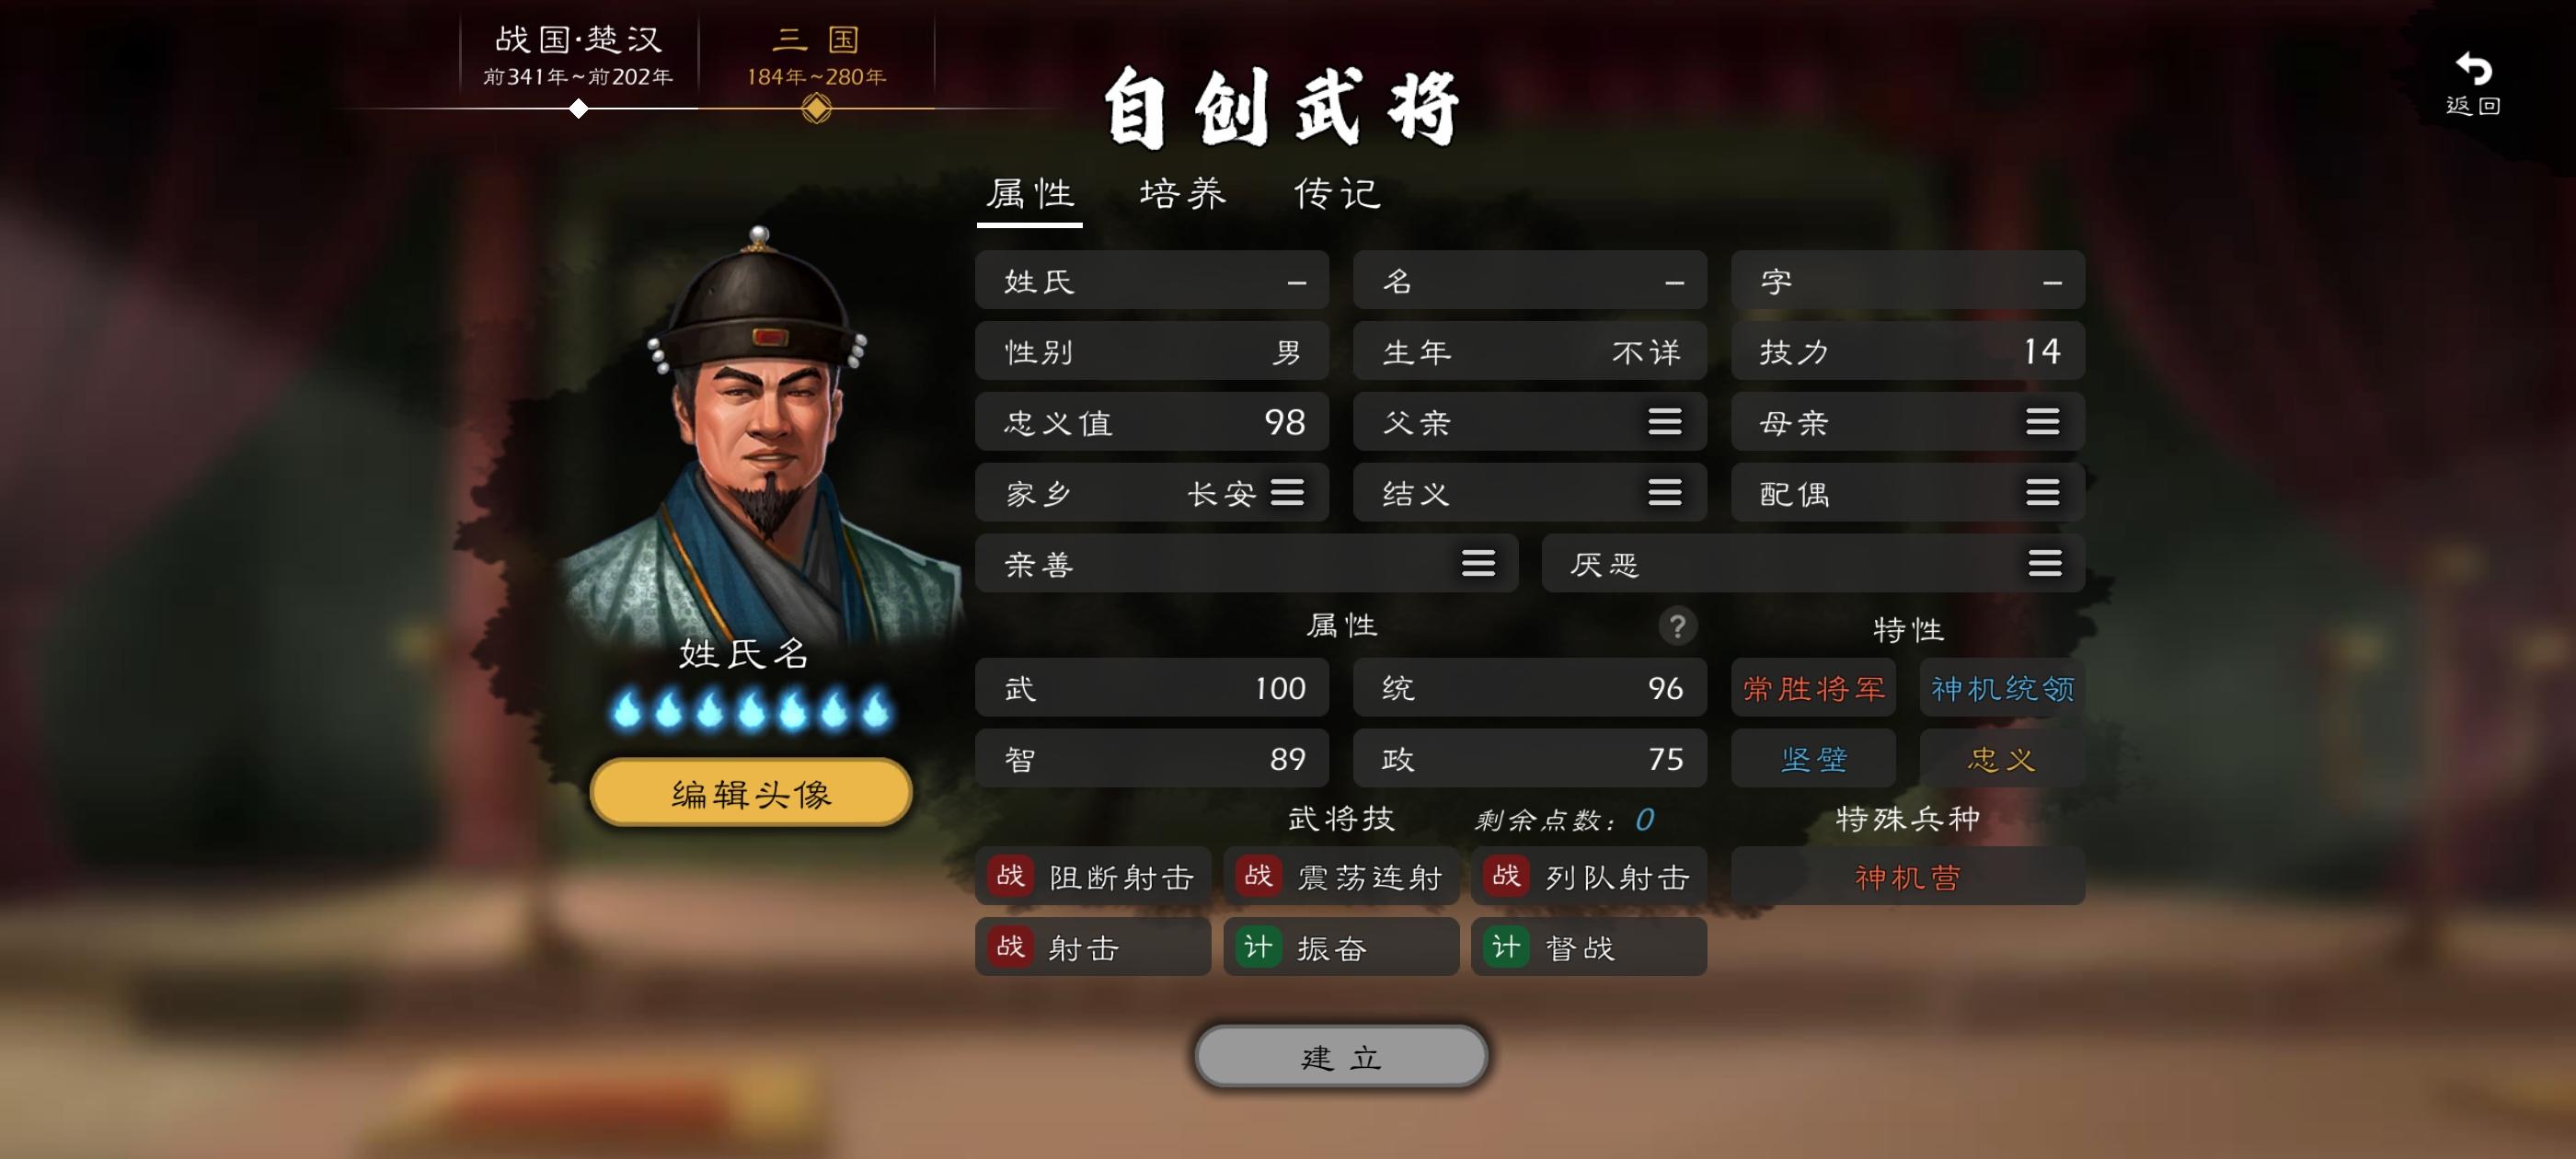The image size is (2576, 1159).
Task: Select the 战国·楚汉 era timeline marker
Action: [578, 109]
